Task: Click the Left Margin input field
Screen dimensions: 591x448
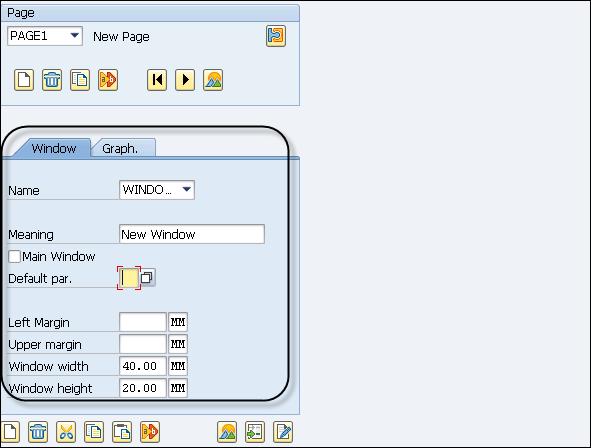Action: [x=143, y=322]
